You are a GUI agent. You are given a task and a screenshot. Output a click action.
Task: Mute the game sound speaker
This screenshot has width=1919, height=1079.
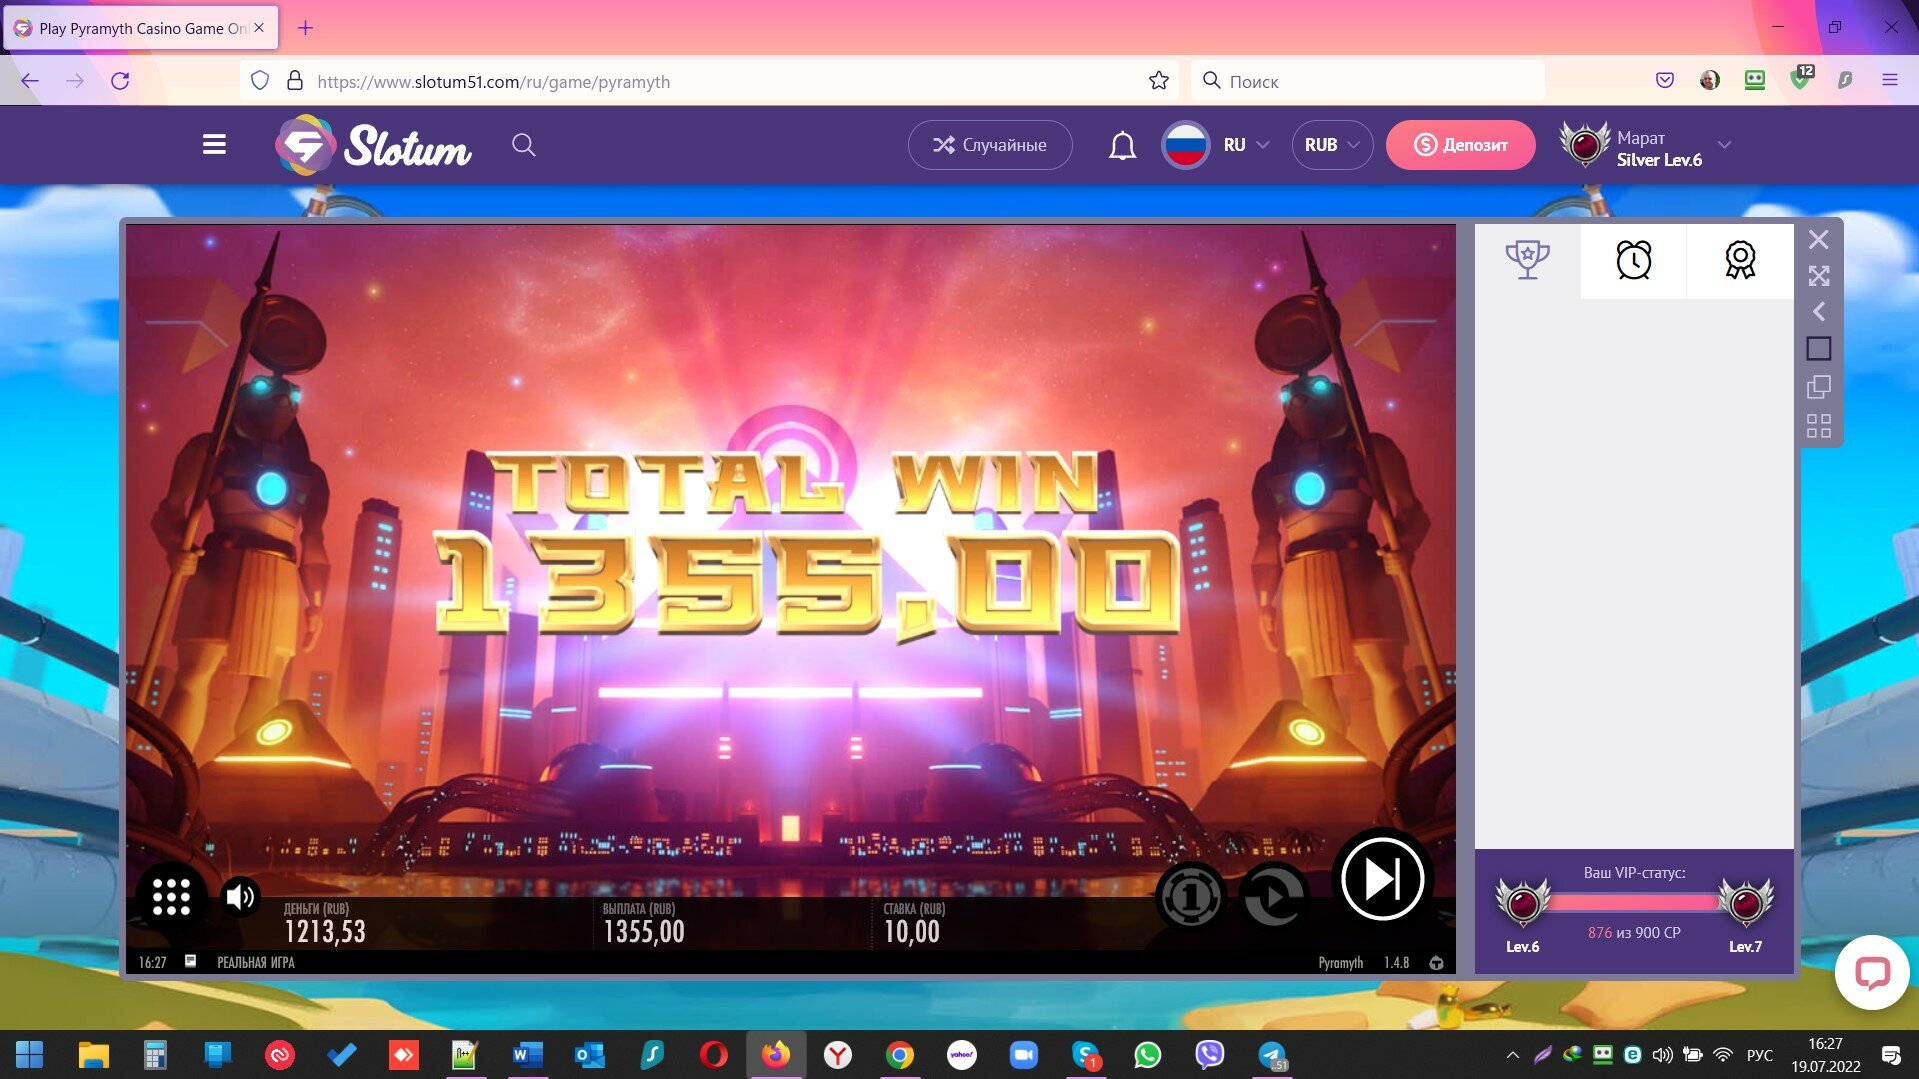240,897
